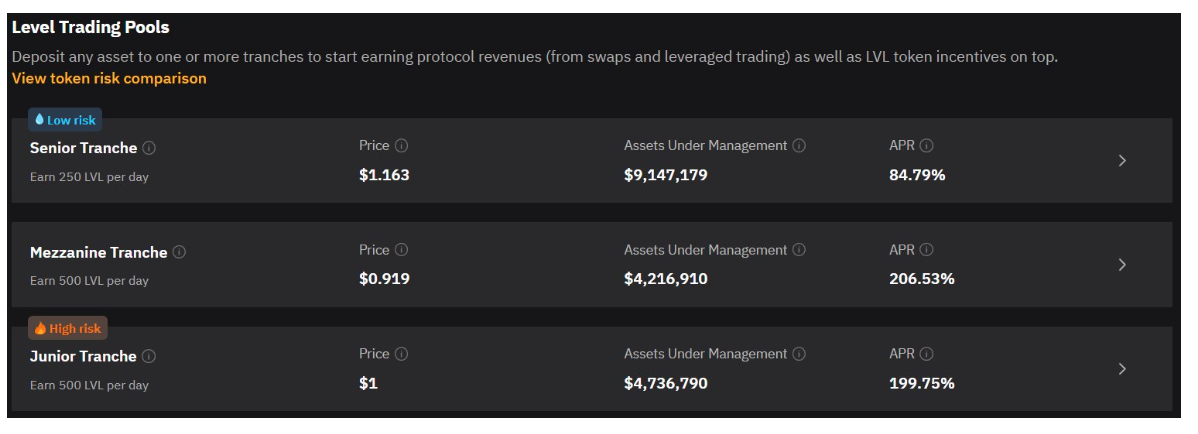This screenshot has width=1198, height=434.
Task: Click the $9,147,179 assets value
Action: tap(665, 175)
